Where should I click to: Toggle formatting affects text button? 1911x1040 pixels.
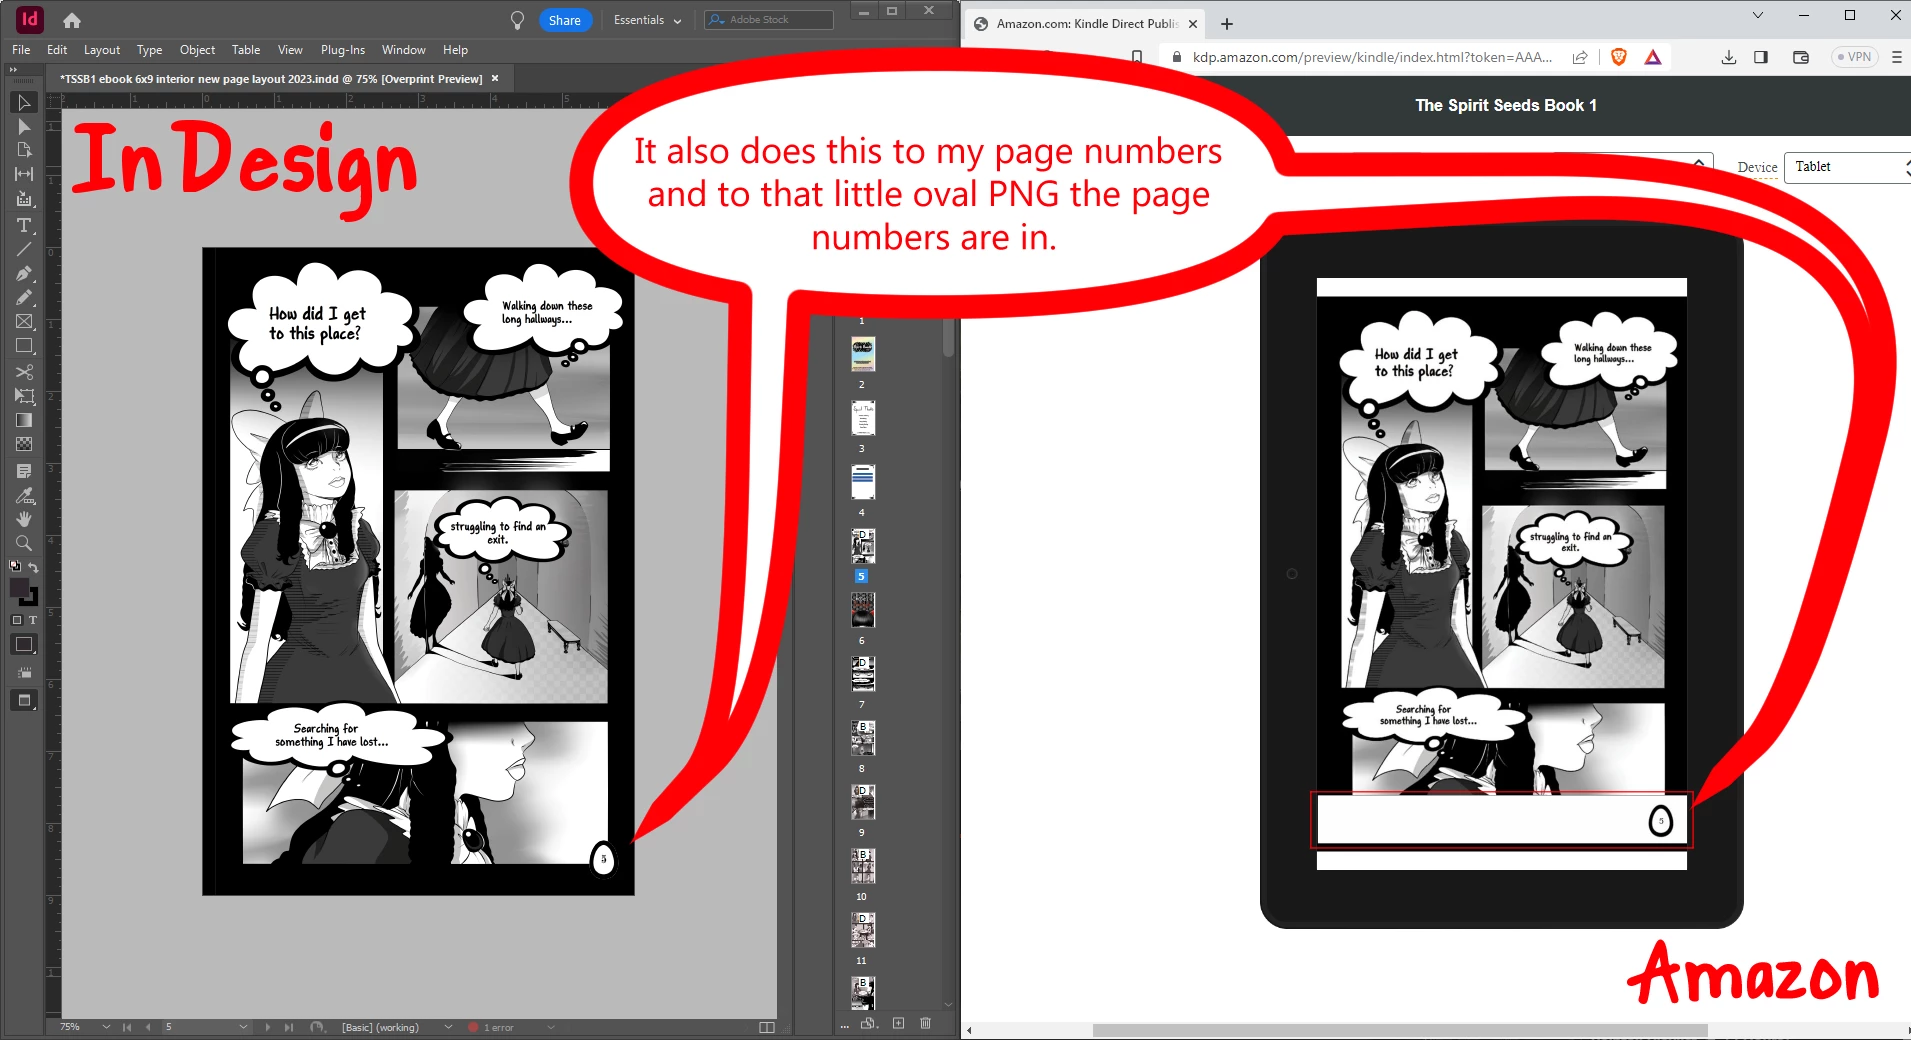tap(33, 620)
